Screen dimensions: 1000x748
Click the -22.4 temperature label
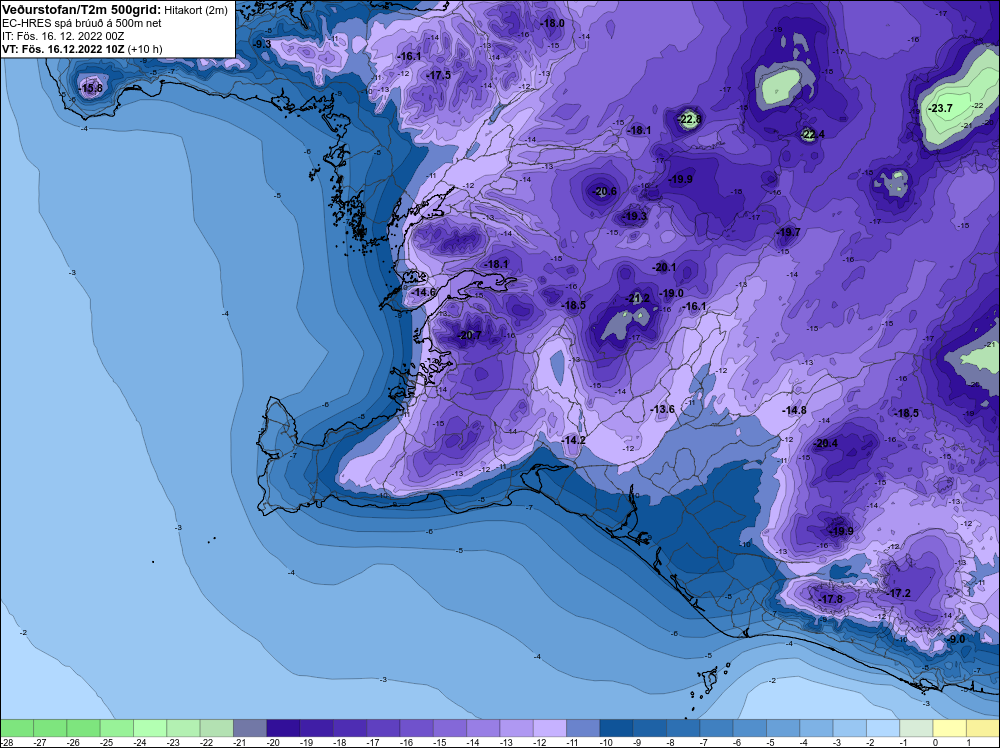pyautogui.click(x=812, y=135)
